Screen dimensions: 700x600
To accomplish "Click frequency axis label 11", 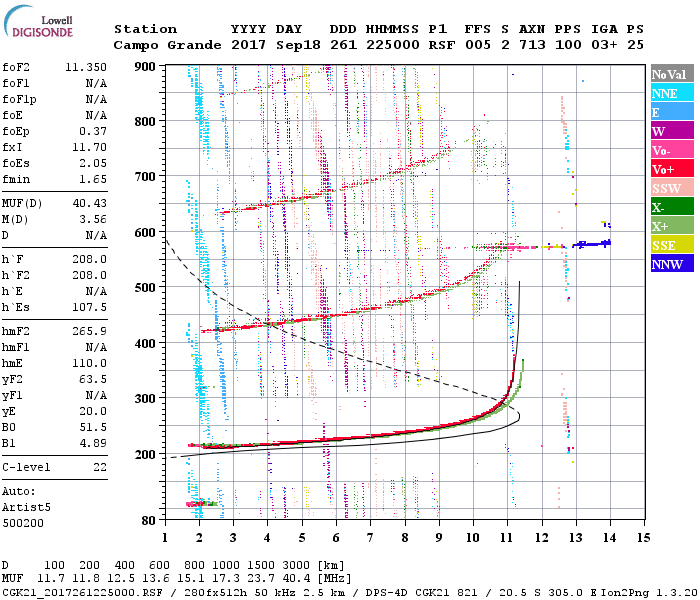I will pos(506,538).
